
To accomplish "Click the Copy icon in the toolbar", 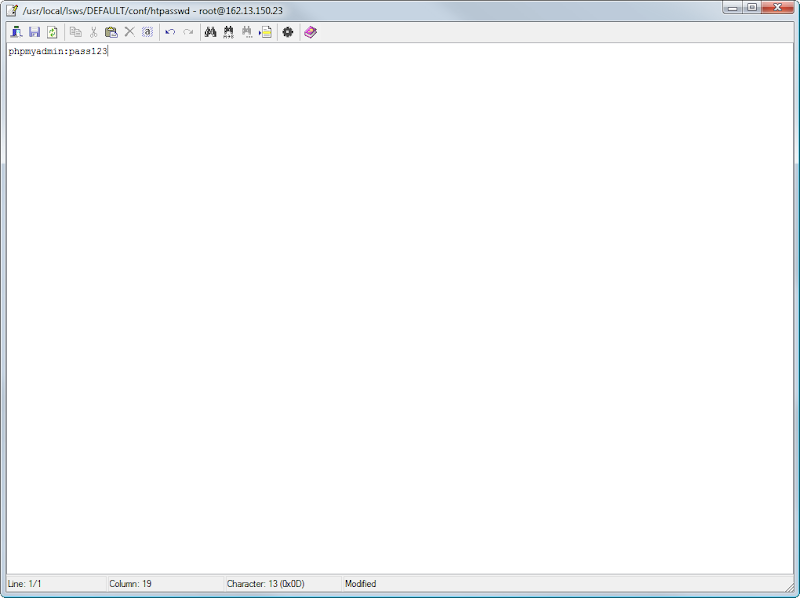I will pos(76,32).
